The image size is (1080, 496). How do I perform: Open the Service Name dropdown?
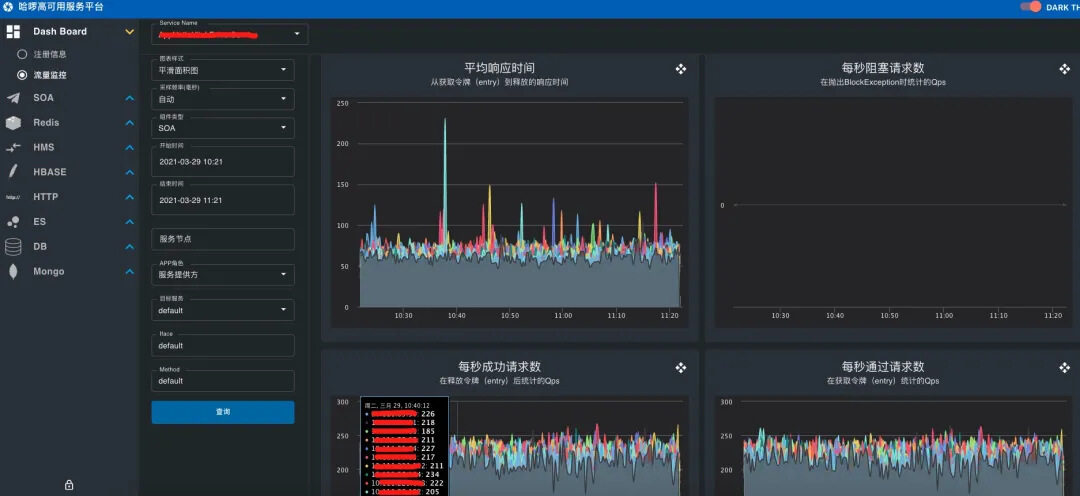(229, 34)
